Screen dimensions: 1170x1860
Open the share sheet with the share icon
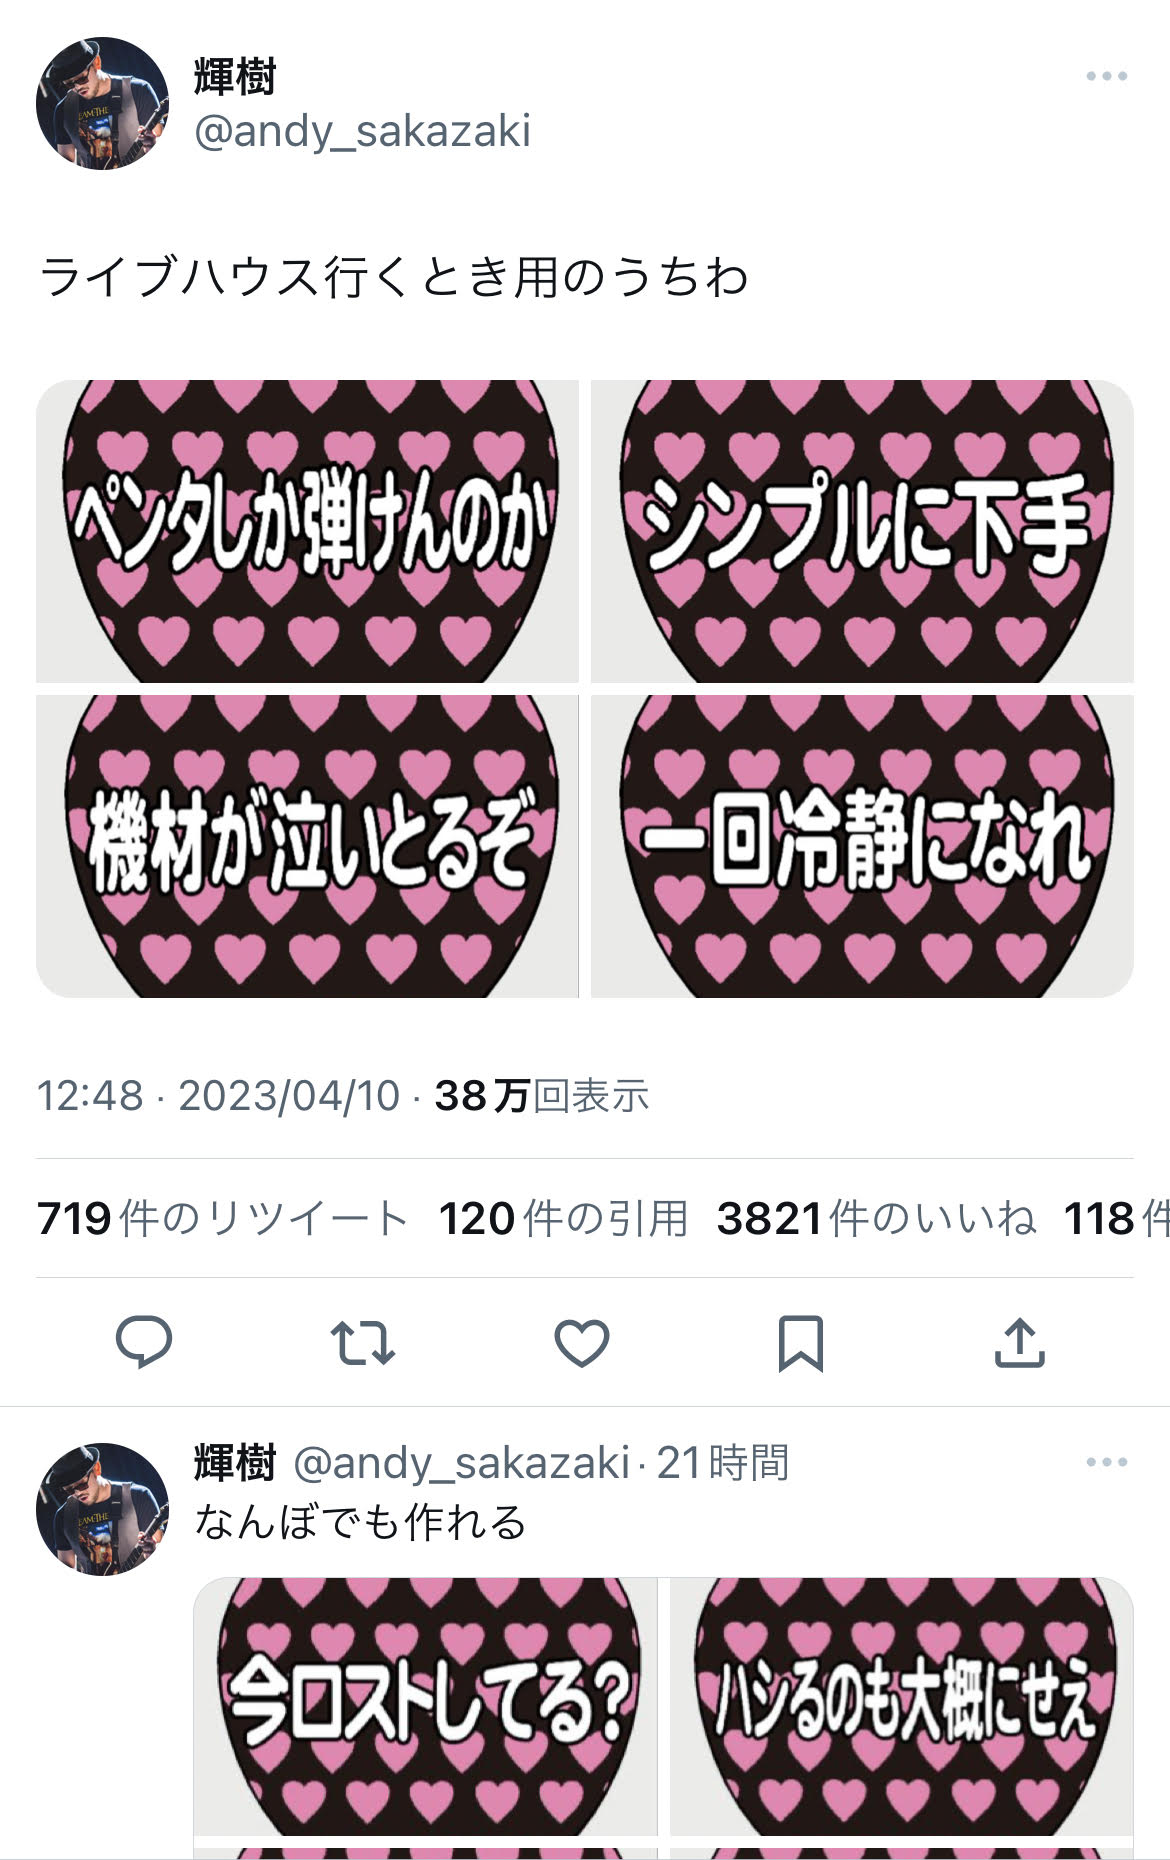point(1019,1342)
